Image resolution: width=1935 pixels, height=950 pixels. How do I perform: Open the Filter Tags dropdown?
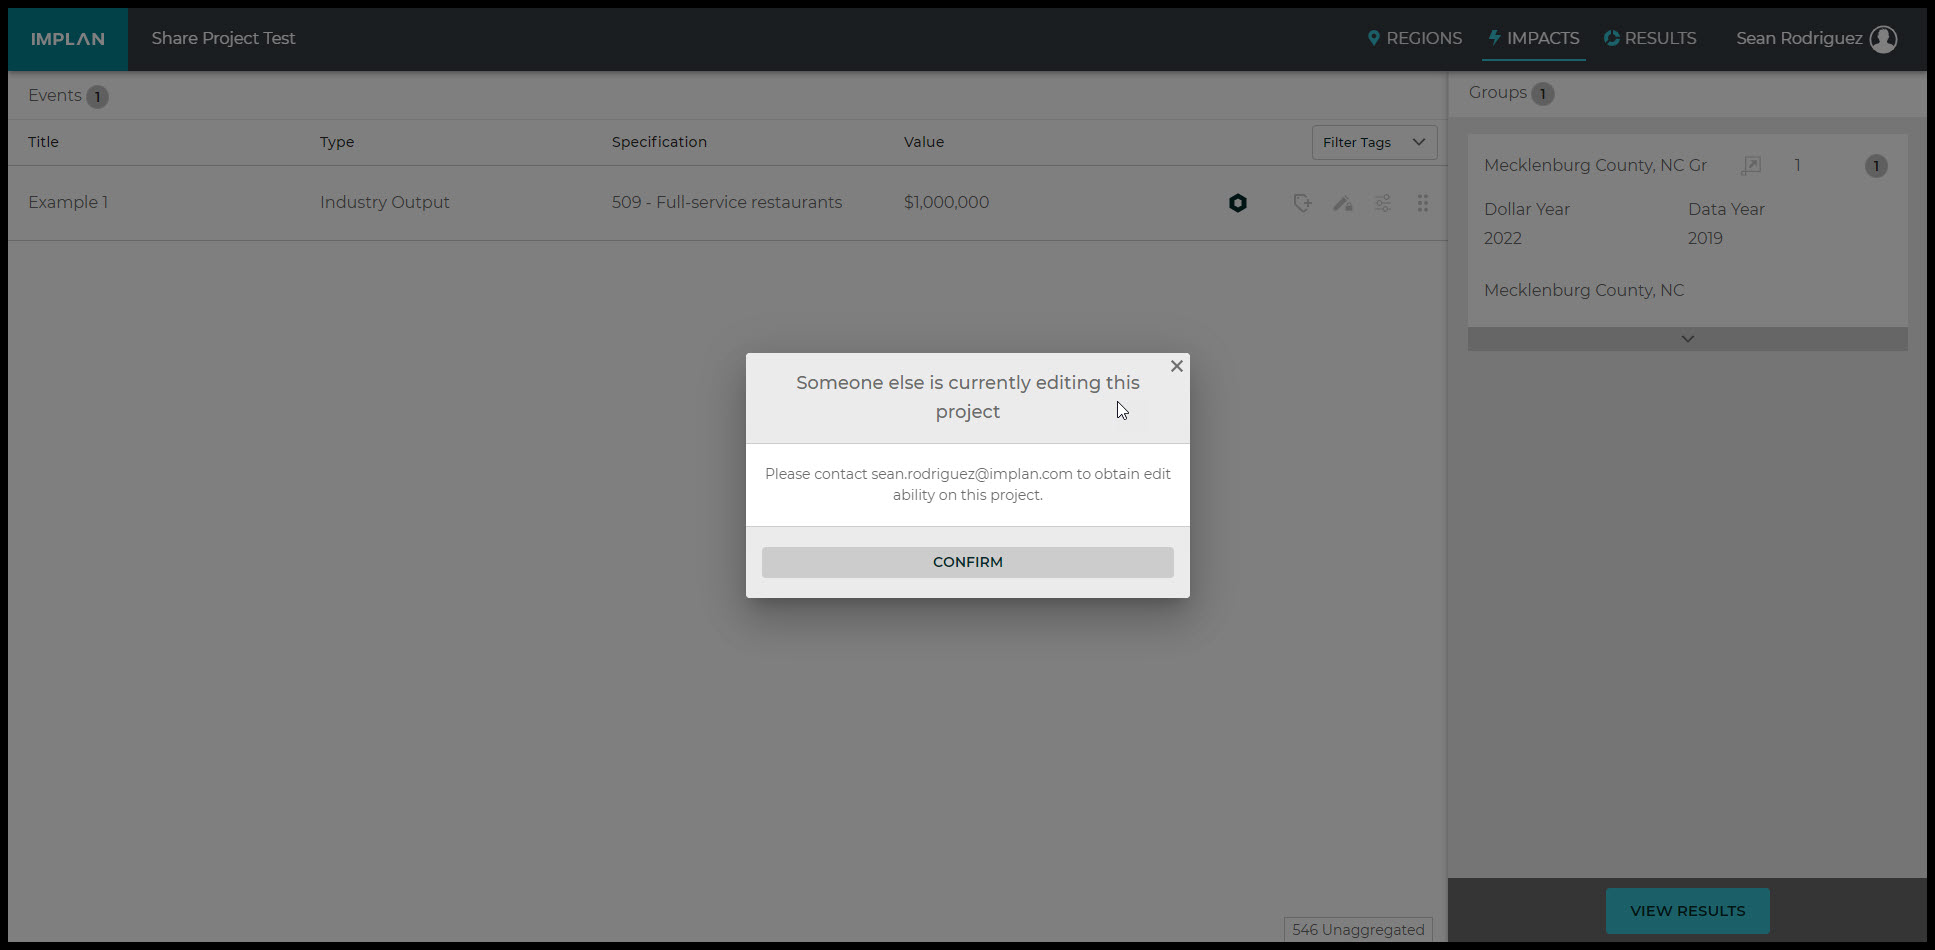coord(1374,142)
